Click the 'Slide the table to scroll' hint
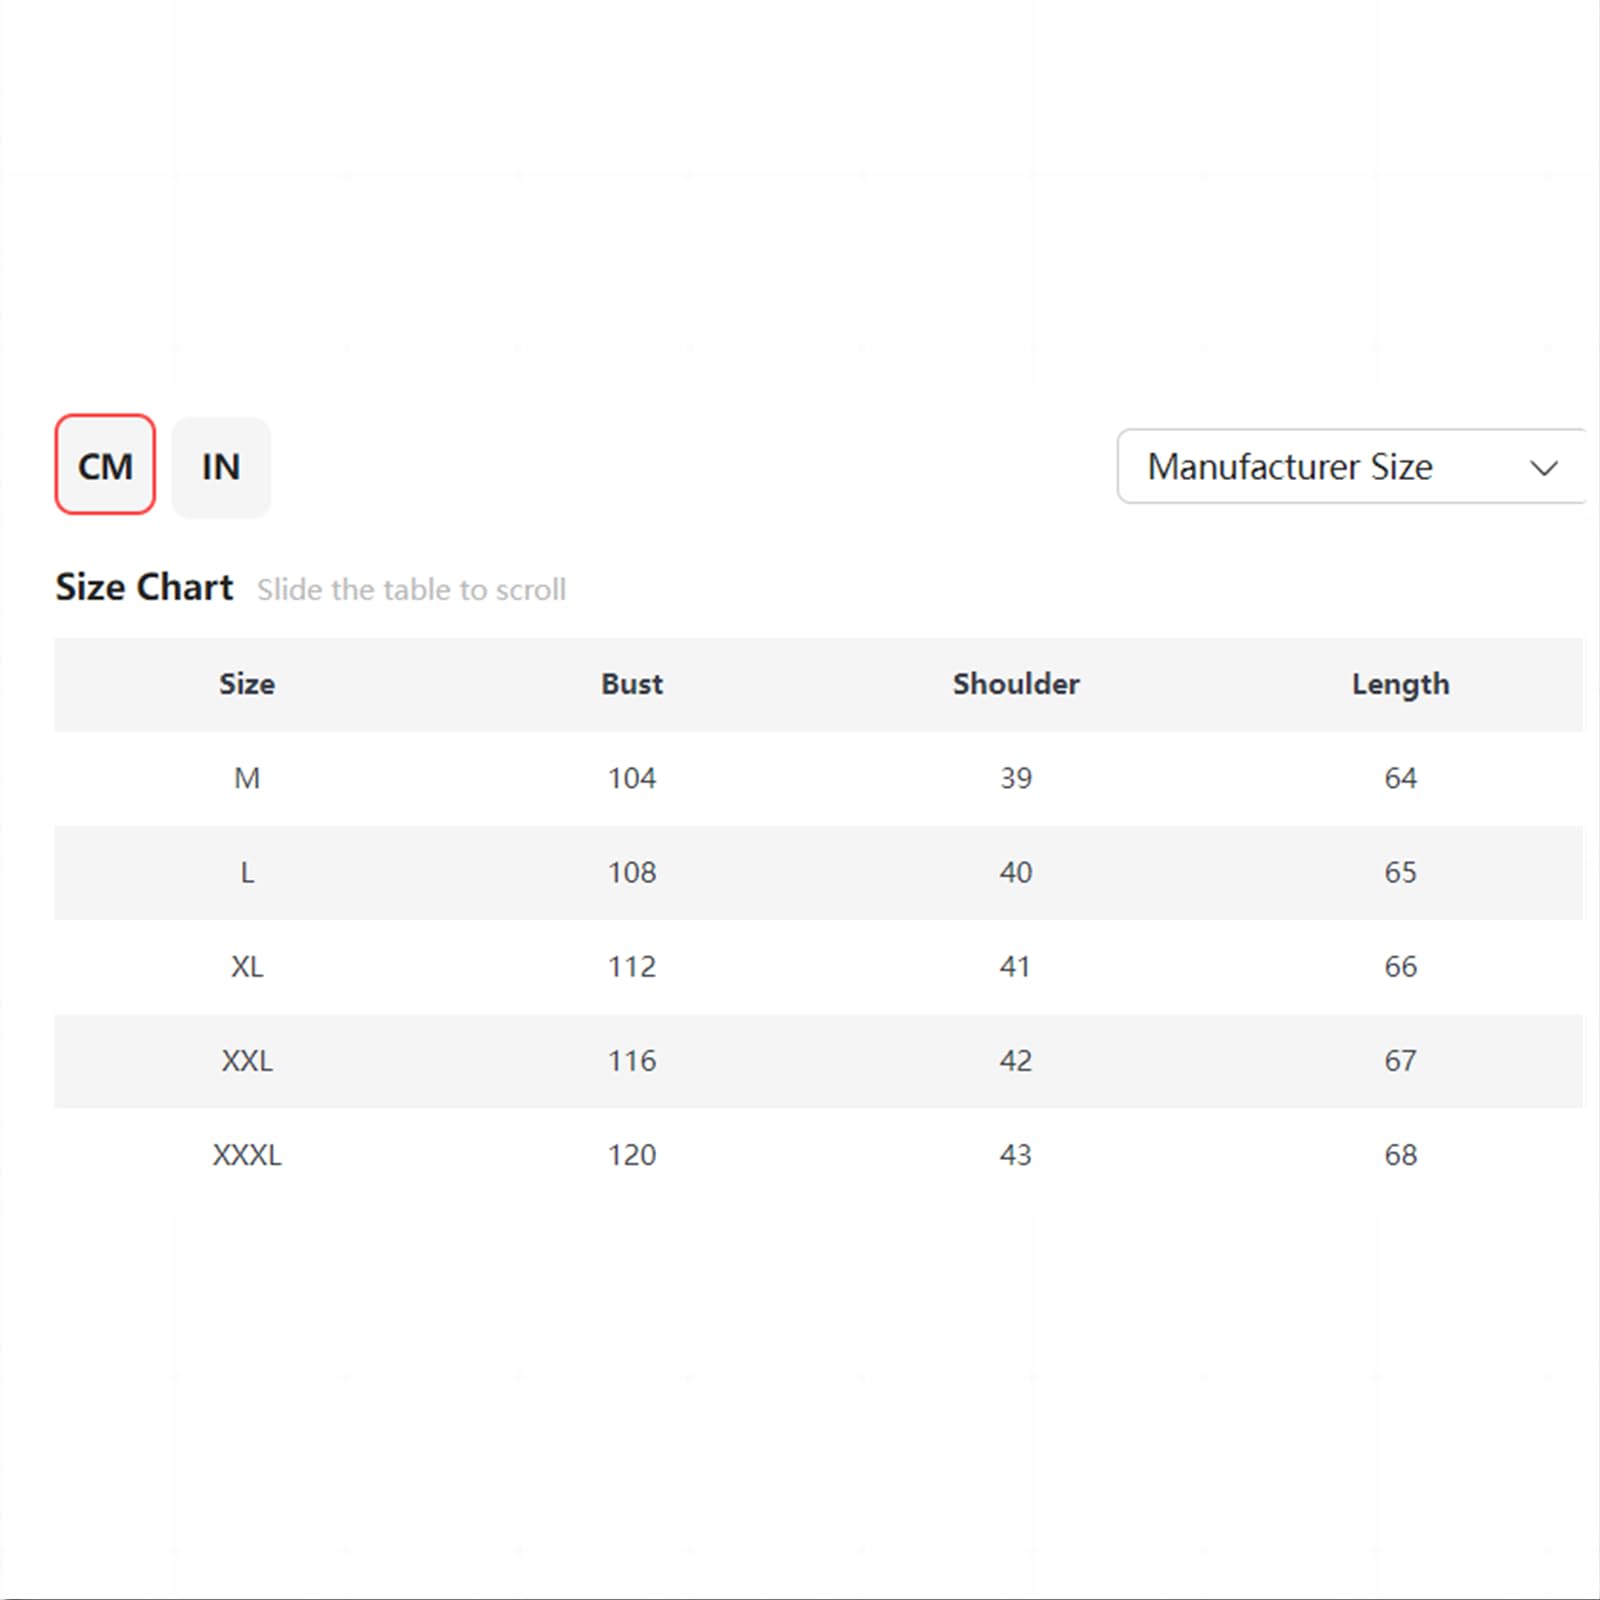 tap(411, 589)
